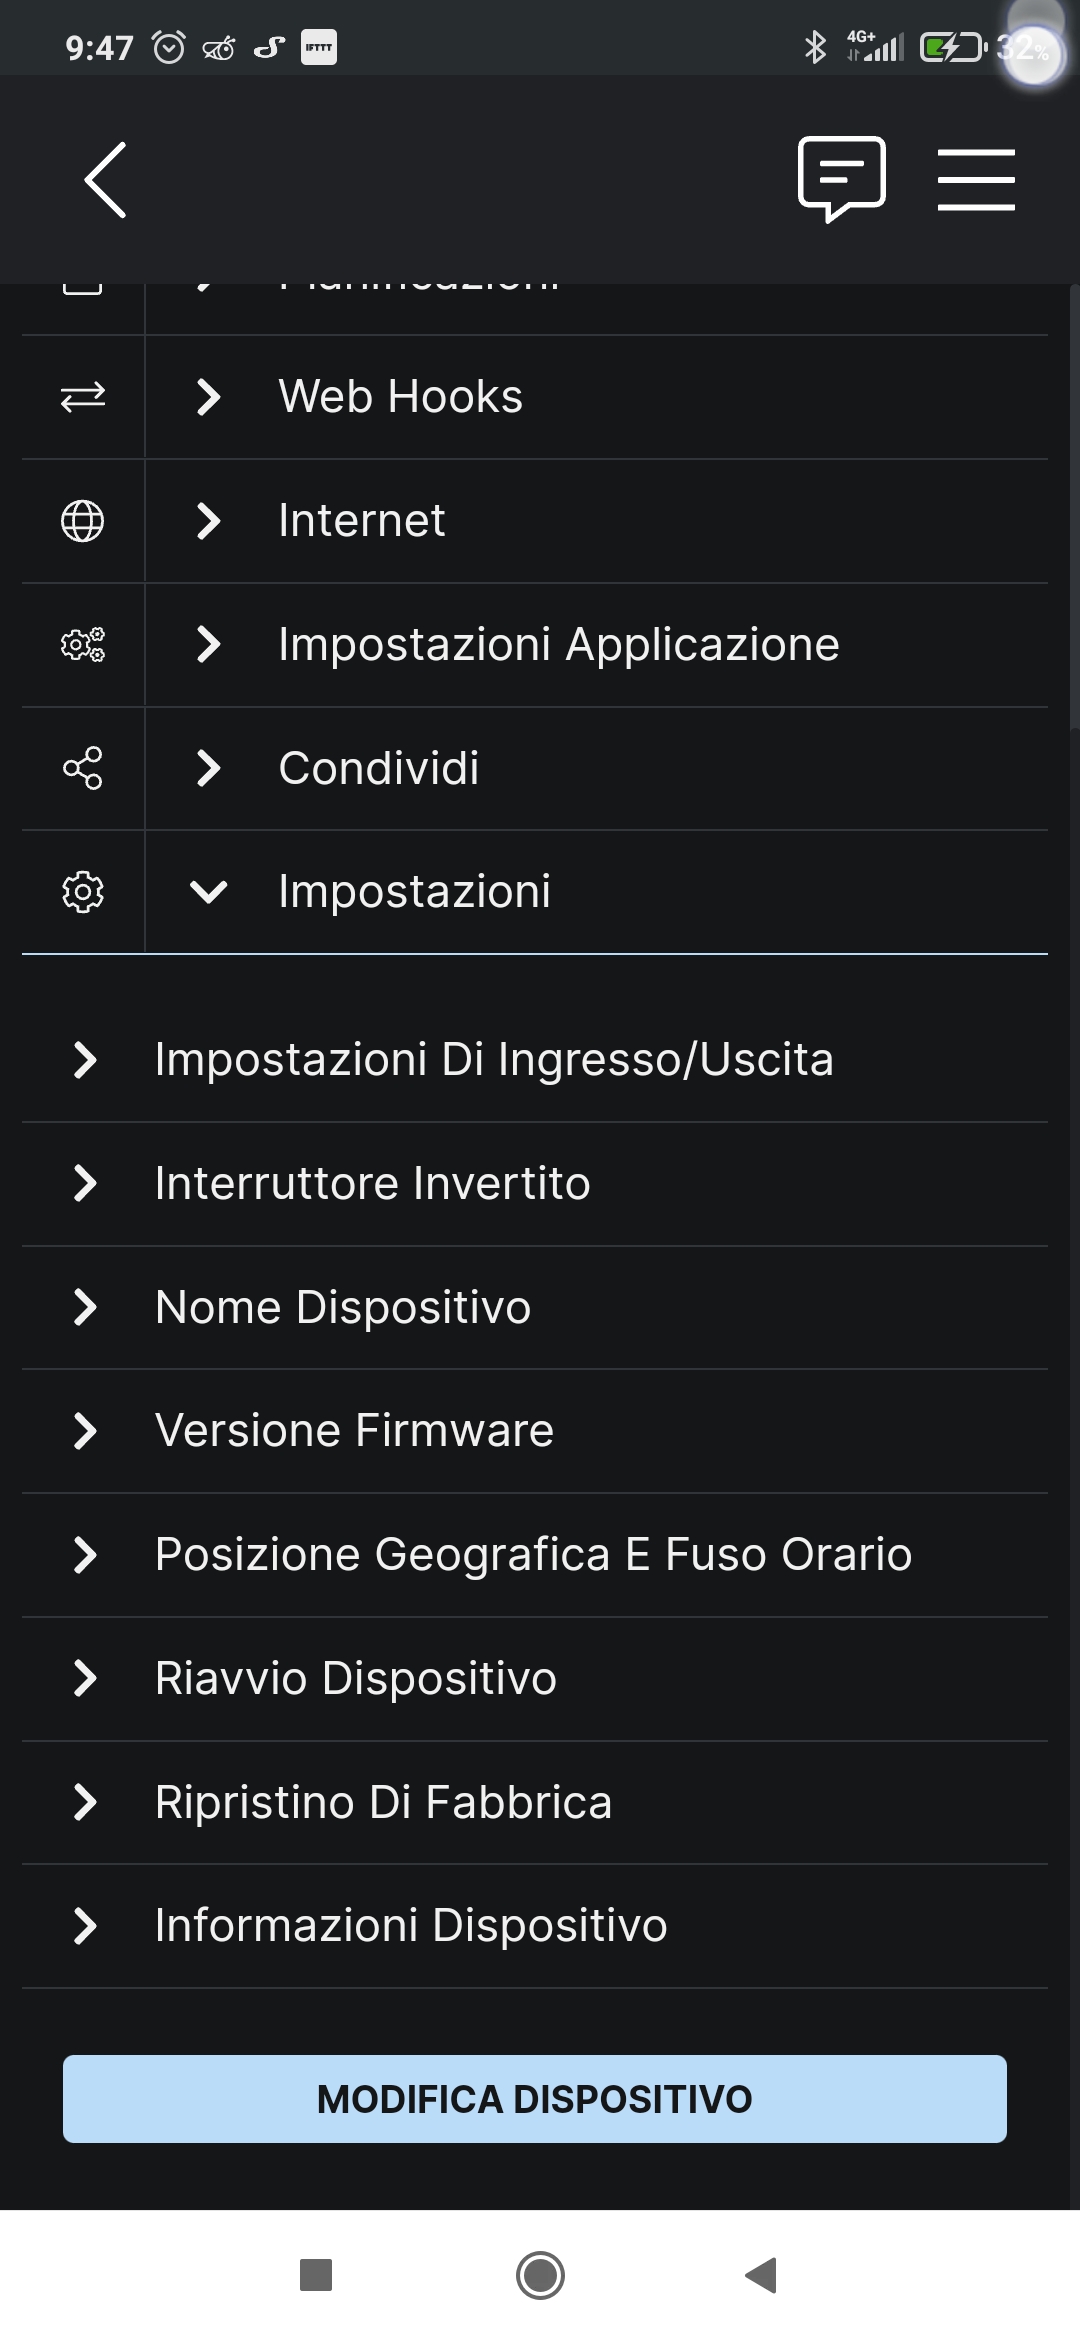The image size is (1080, 2340).
Task: Tap the share icon next to Condividi
Action: tap(84, 769)
